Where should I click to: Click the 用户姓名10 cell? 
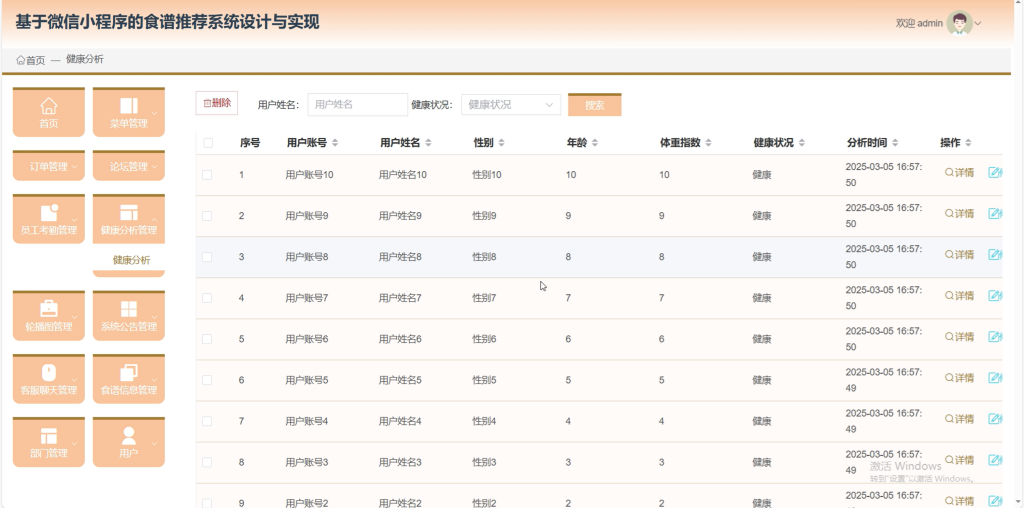[403, 175]
